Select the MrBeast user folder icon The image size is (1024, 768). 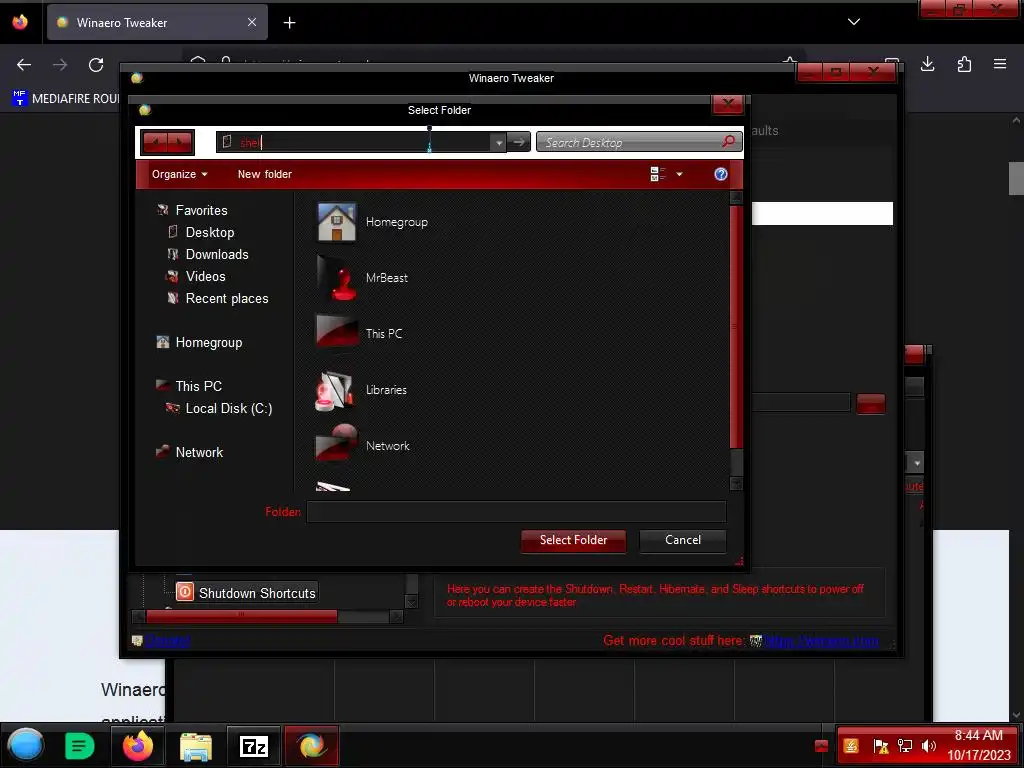pyautogui.click(x=336, y=278)
